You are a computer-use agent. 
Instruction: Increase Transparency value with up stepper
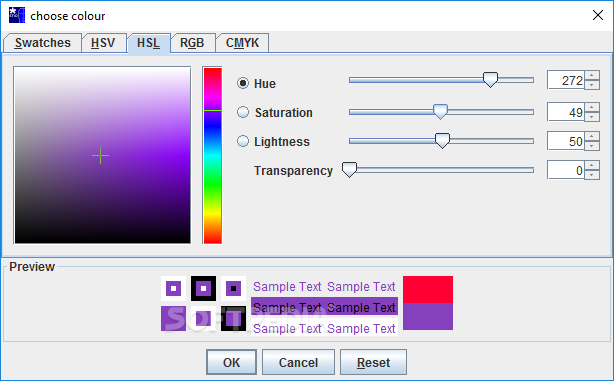pyautogui.click(x=592, y=165)
